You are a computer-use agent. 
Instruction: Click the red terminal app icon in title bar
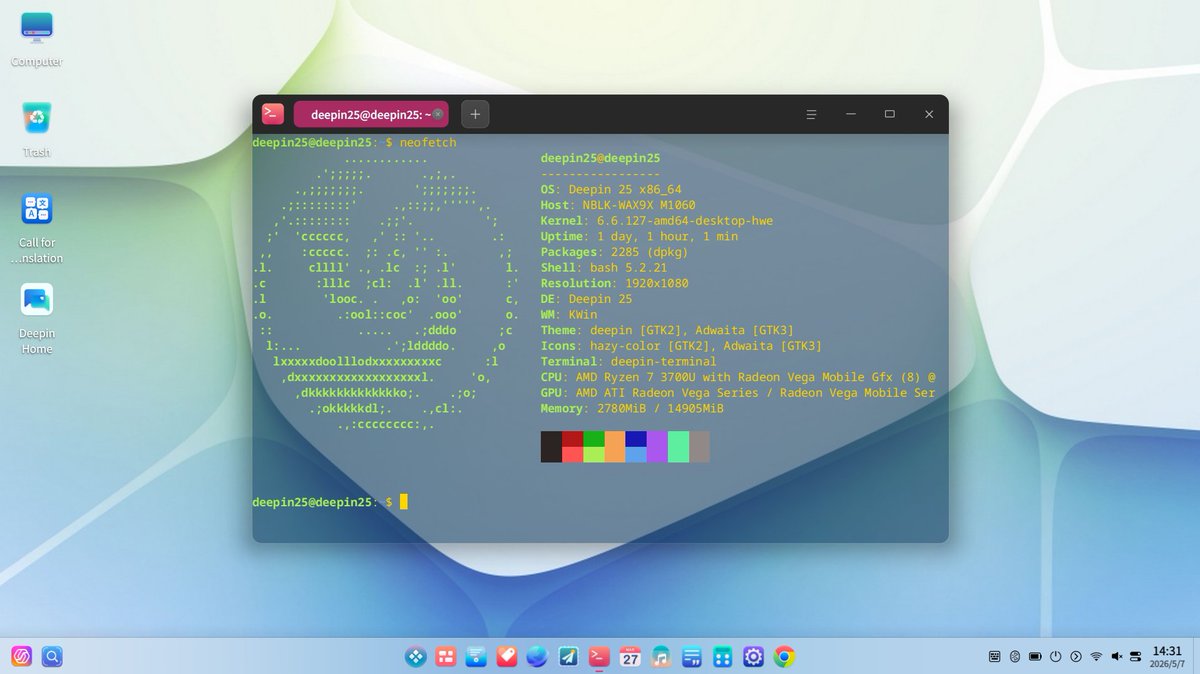pyautogui.click(x=273, y=114)
